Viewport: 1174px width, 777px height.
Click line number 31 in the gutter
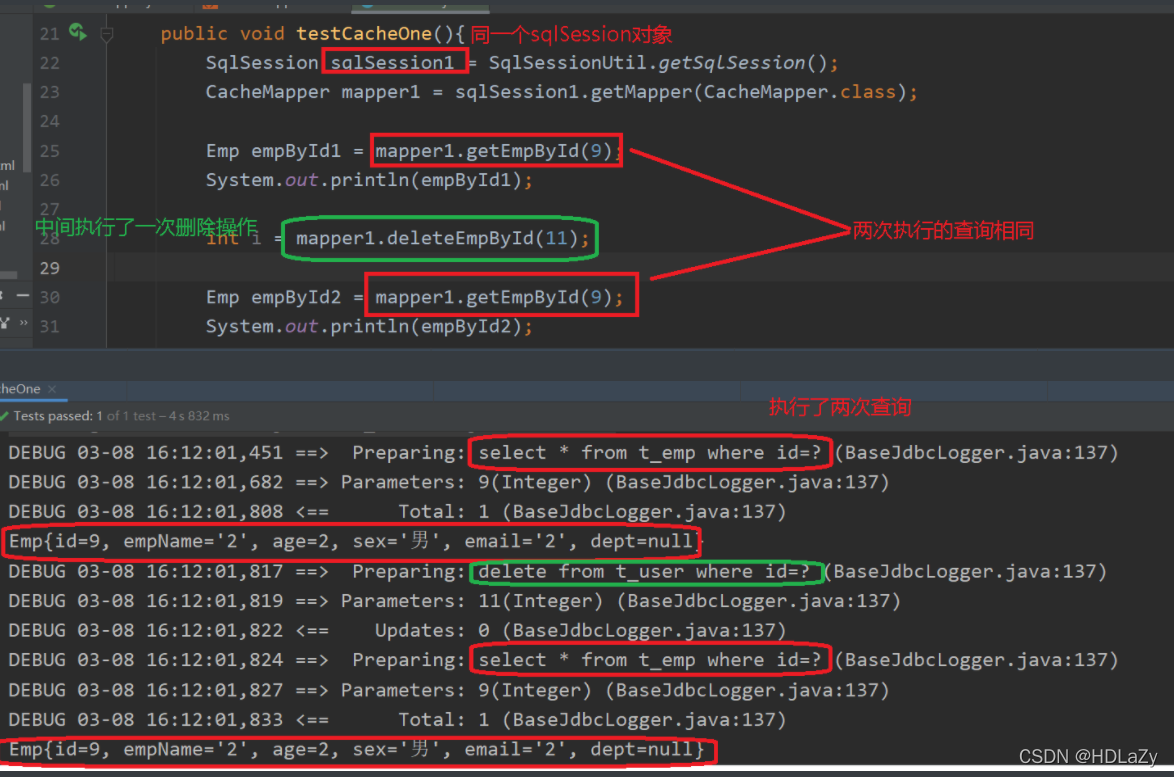click(49, 326)
